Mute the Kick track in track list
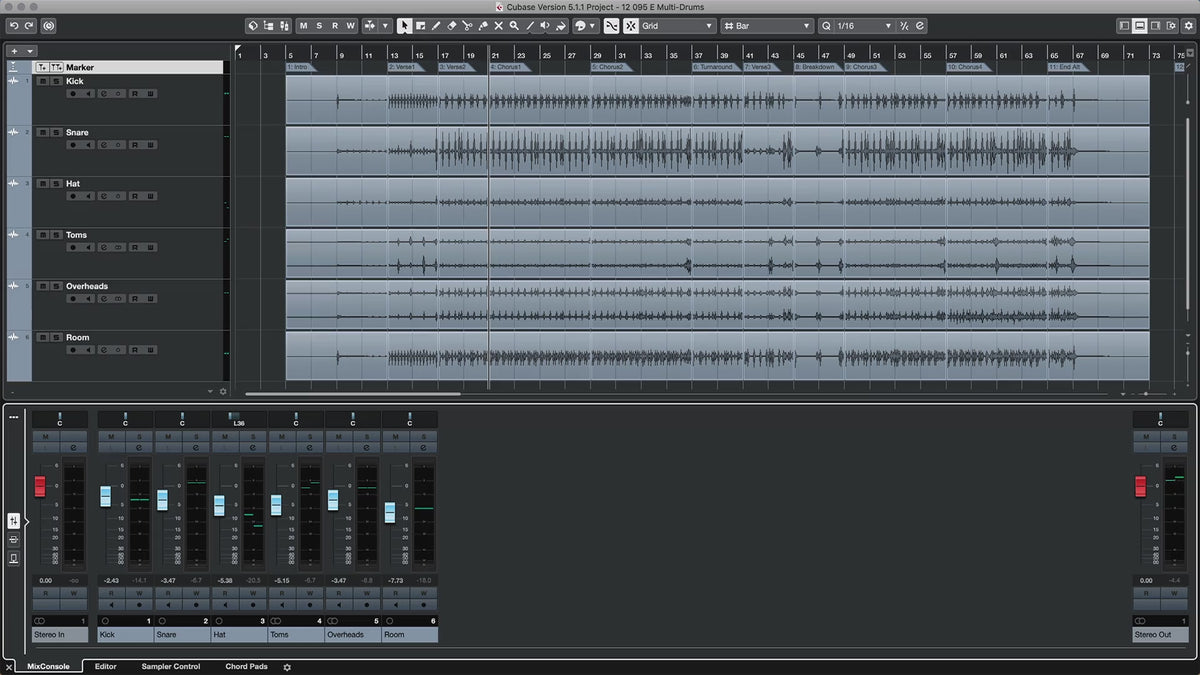 (42, 81)
